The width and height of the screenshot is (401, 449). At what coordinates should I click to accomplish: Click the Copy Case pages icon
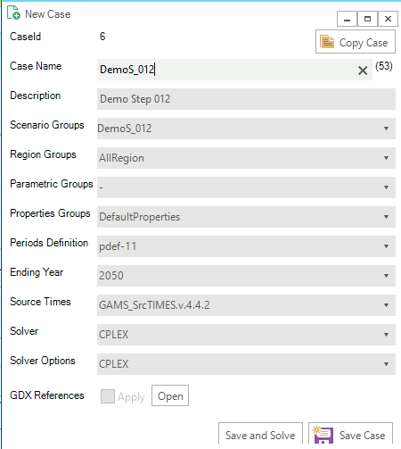click(x=327, y=42)
